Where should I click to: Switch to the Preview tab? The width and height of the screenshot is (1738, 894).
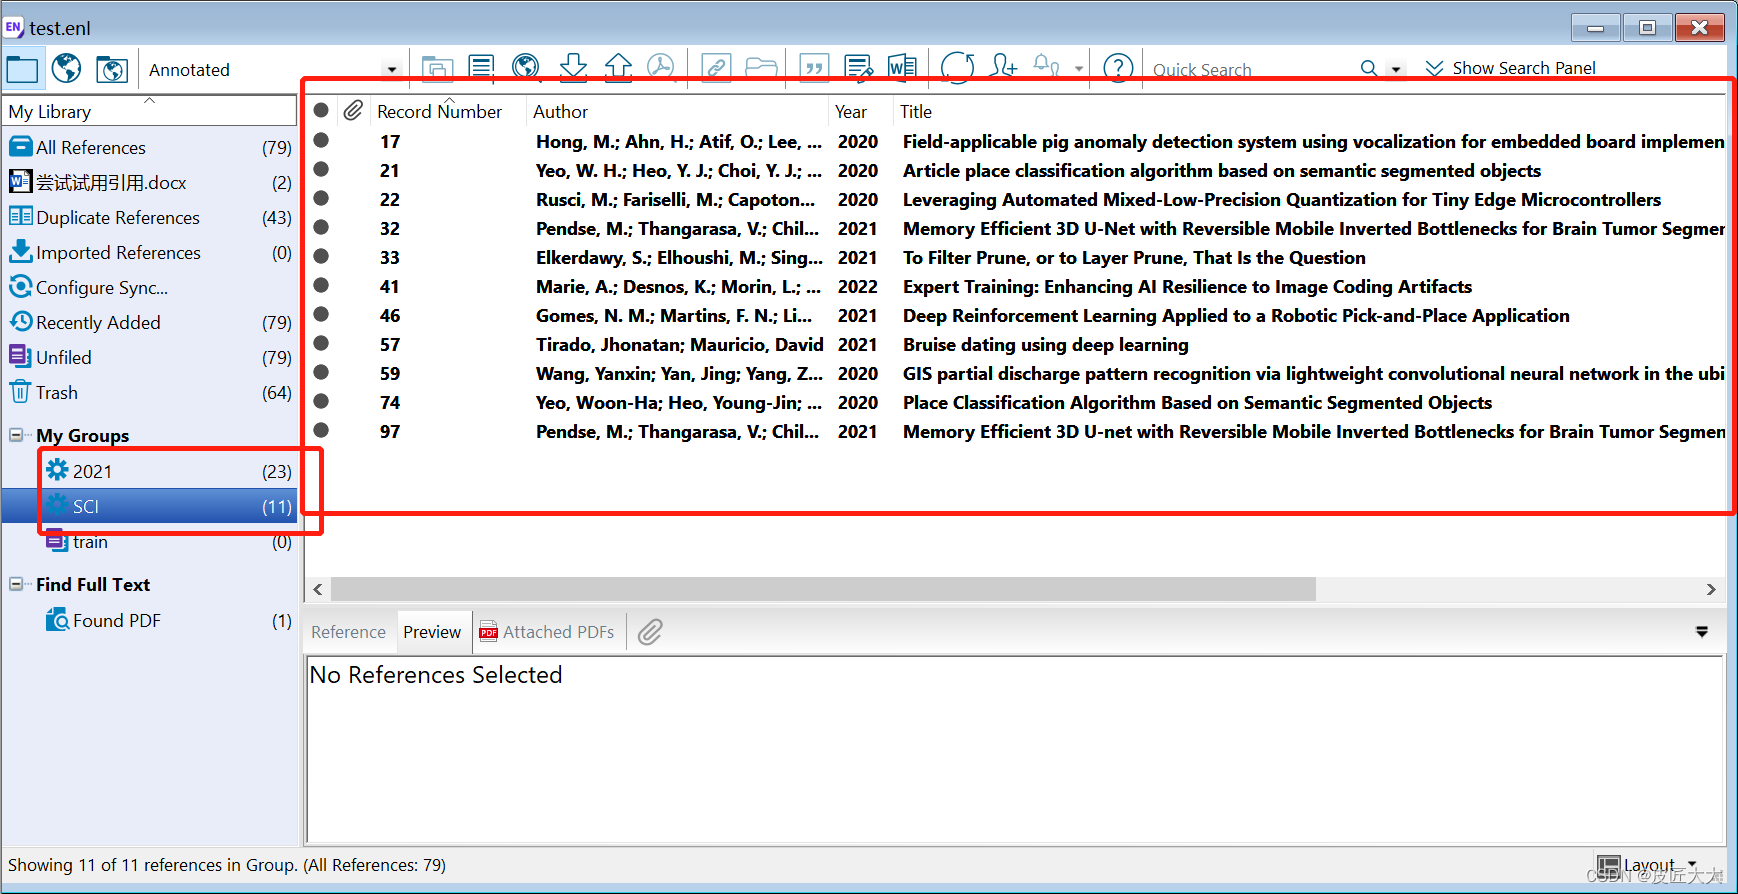[432, 632]
